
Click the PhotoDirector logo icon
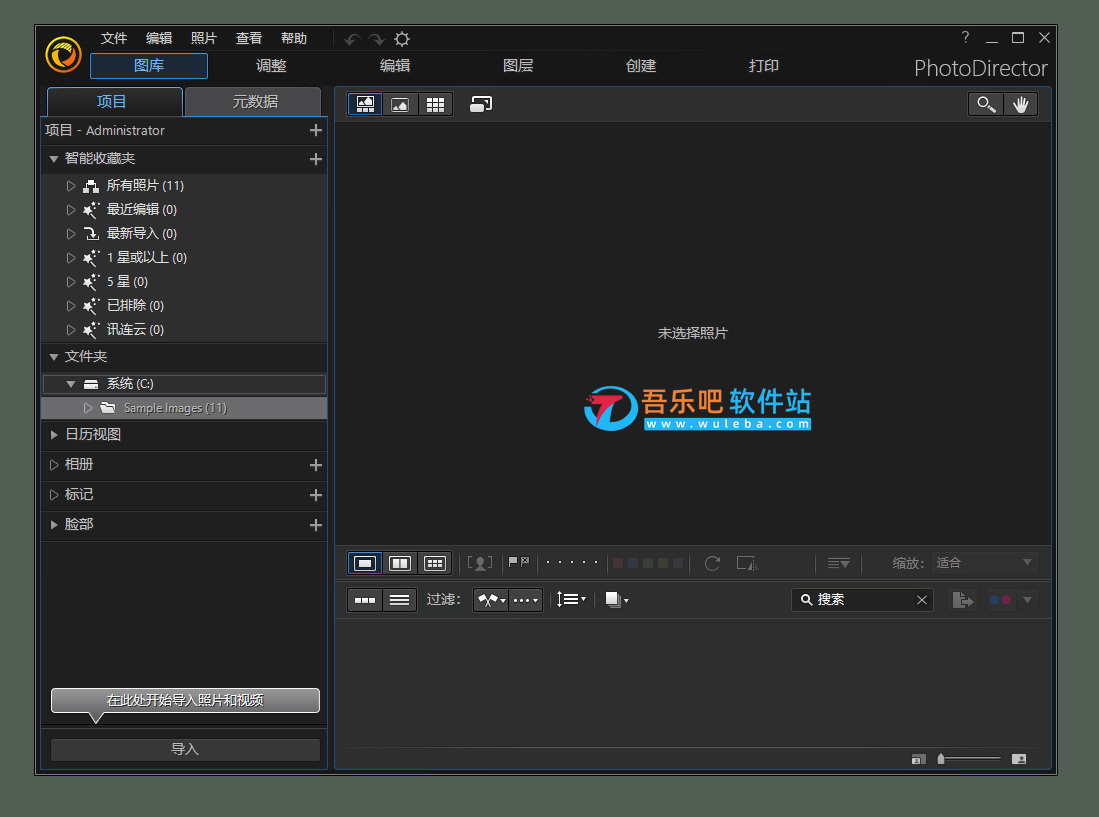point(63,54)
